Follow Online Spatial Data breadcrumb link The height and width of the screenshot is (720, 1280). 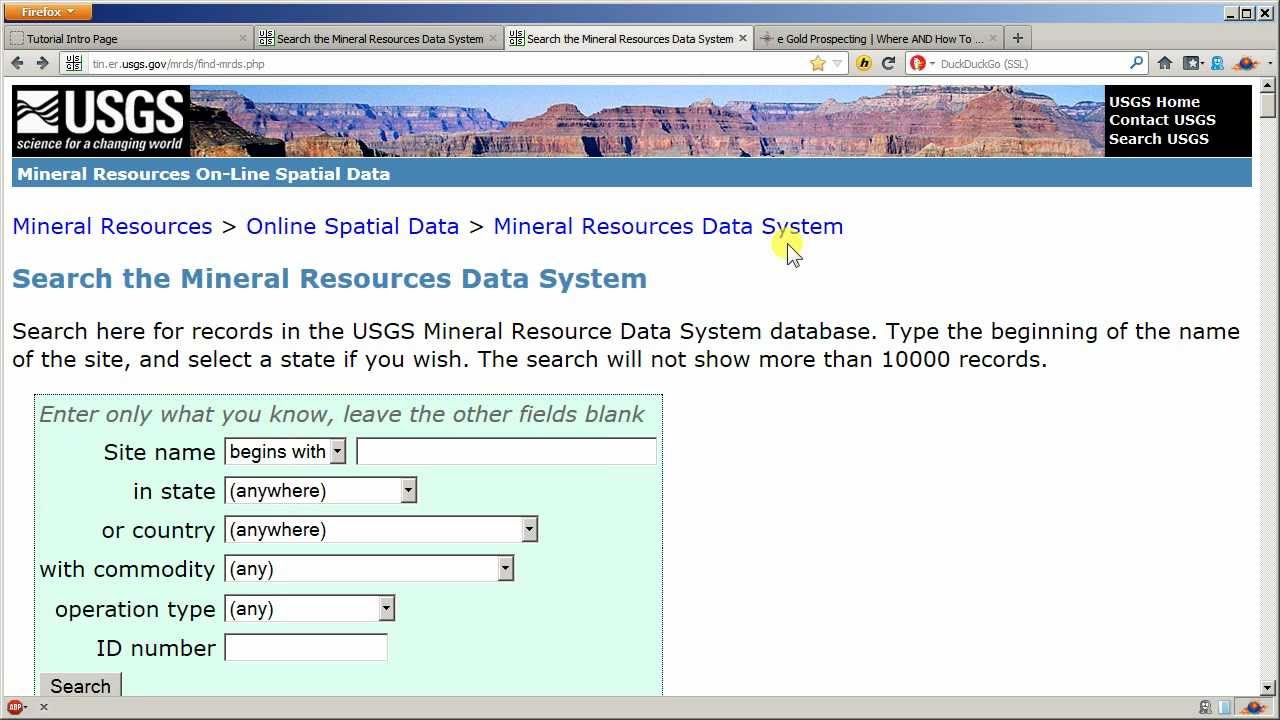[352, 226]
